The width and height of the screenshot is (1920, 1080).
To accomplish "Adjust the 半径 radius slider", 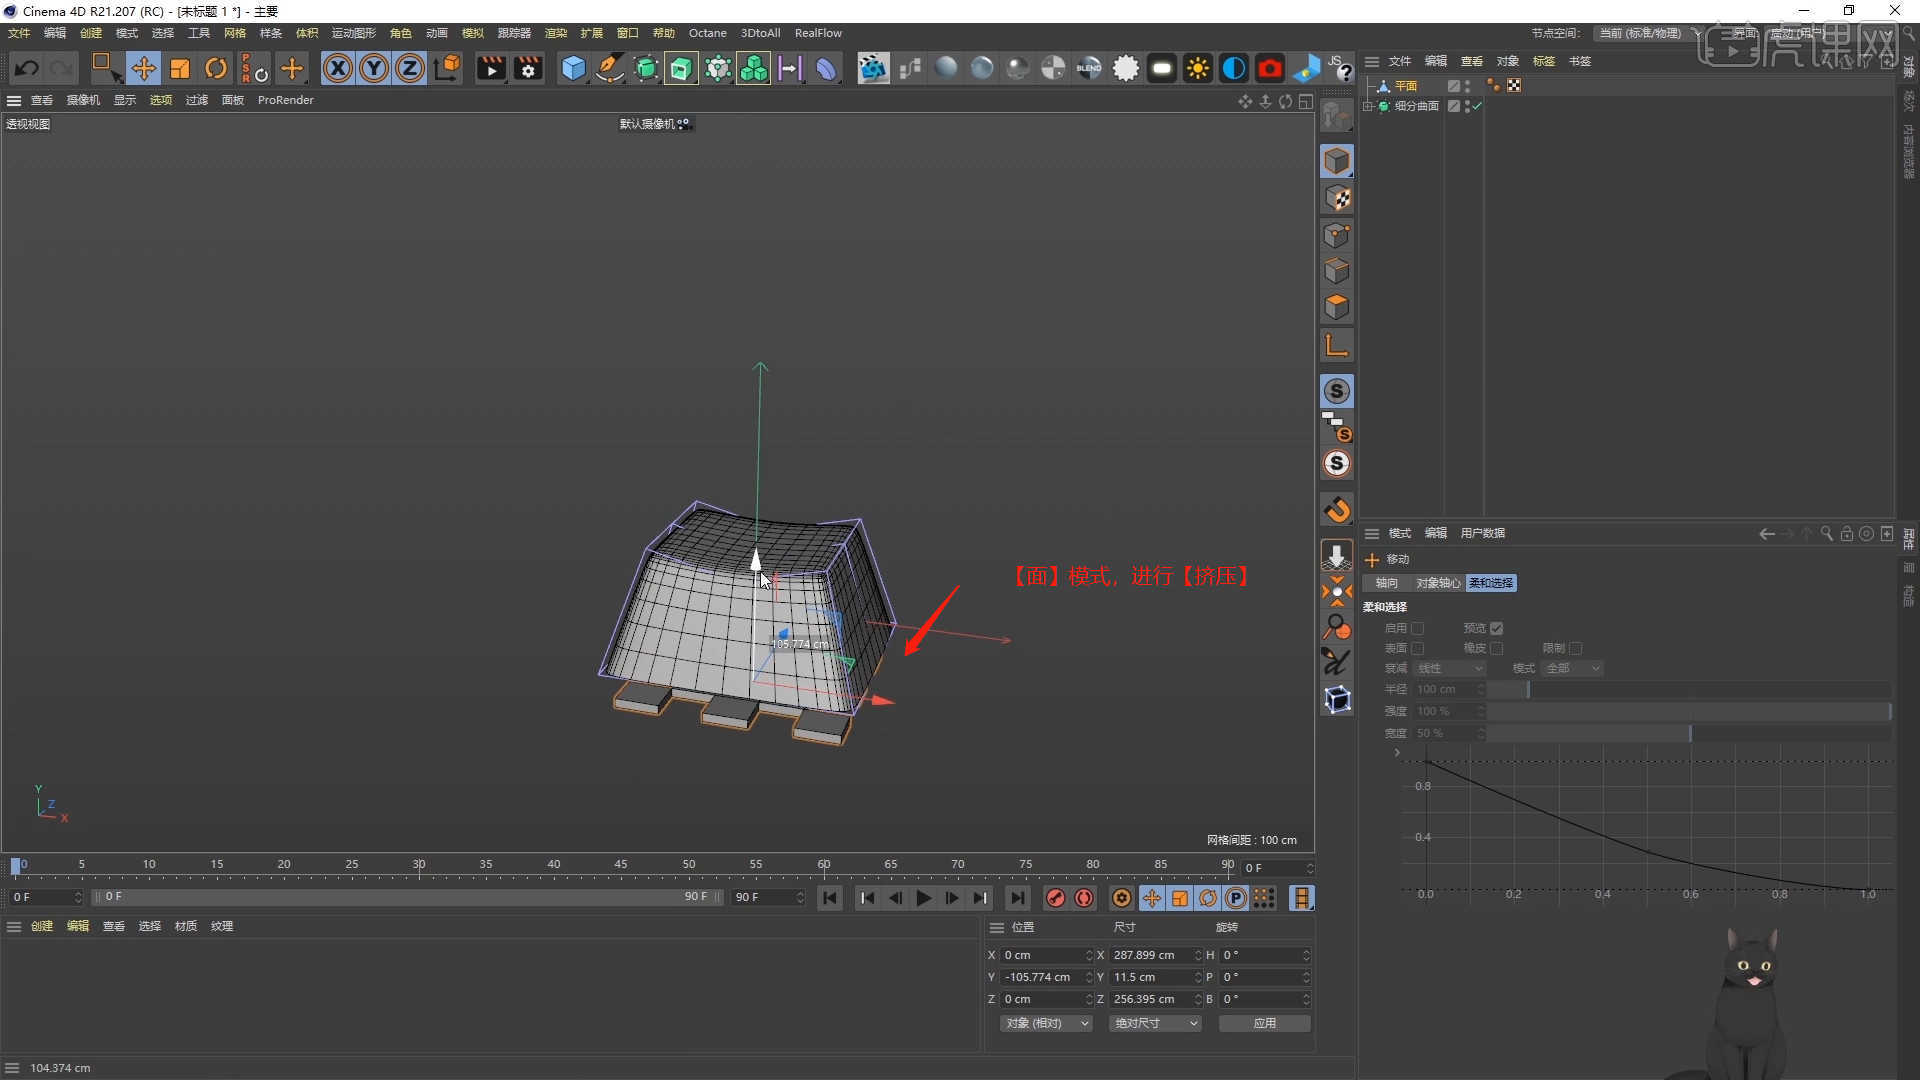I will (1690, 689).
